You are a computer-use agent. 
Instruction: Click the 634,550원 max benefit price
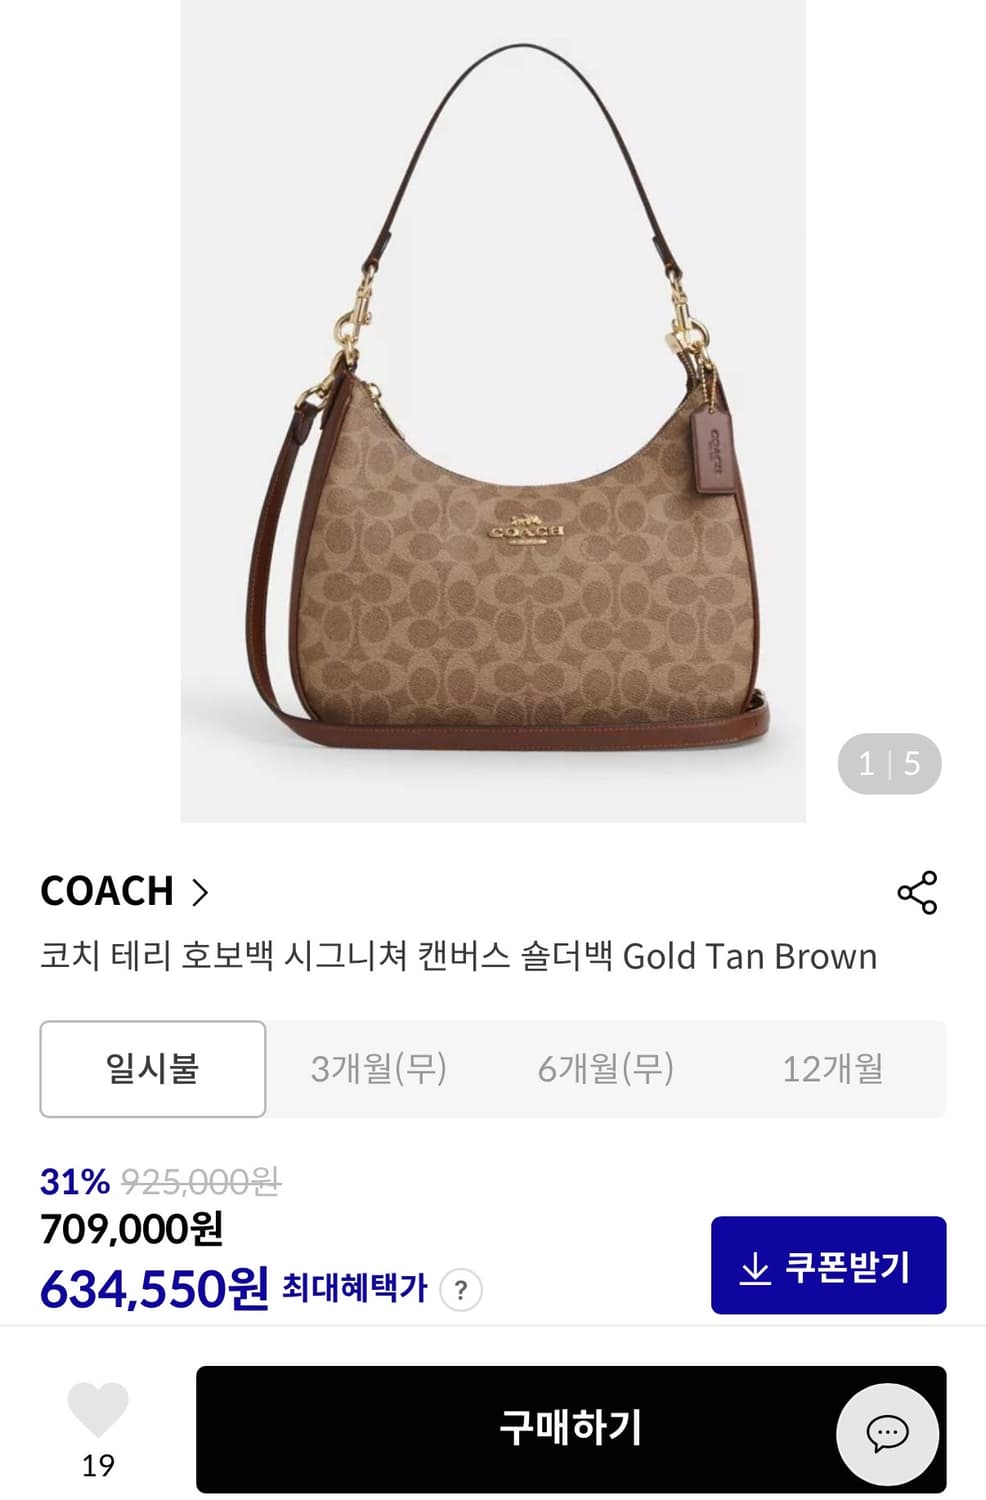click(154, 1288)
